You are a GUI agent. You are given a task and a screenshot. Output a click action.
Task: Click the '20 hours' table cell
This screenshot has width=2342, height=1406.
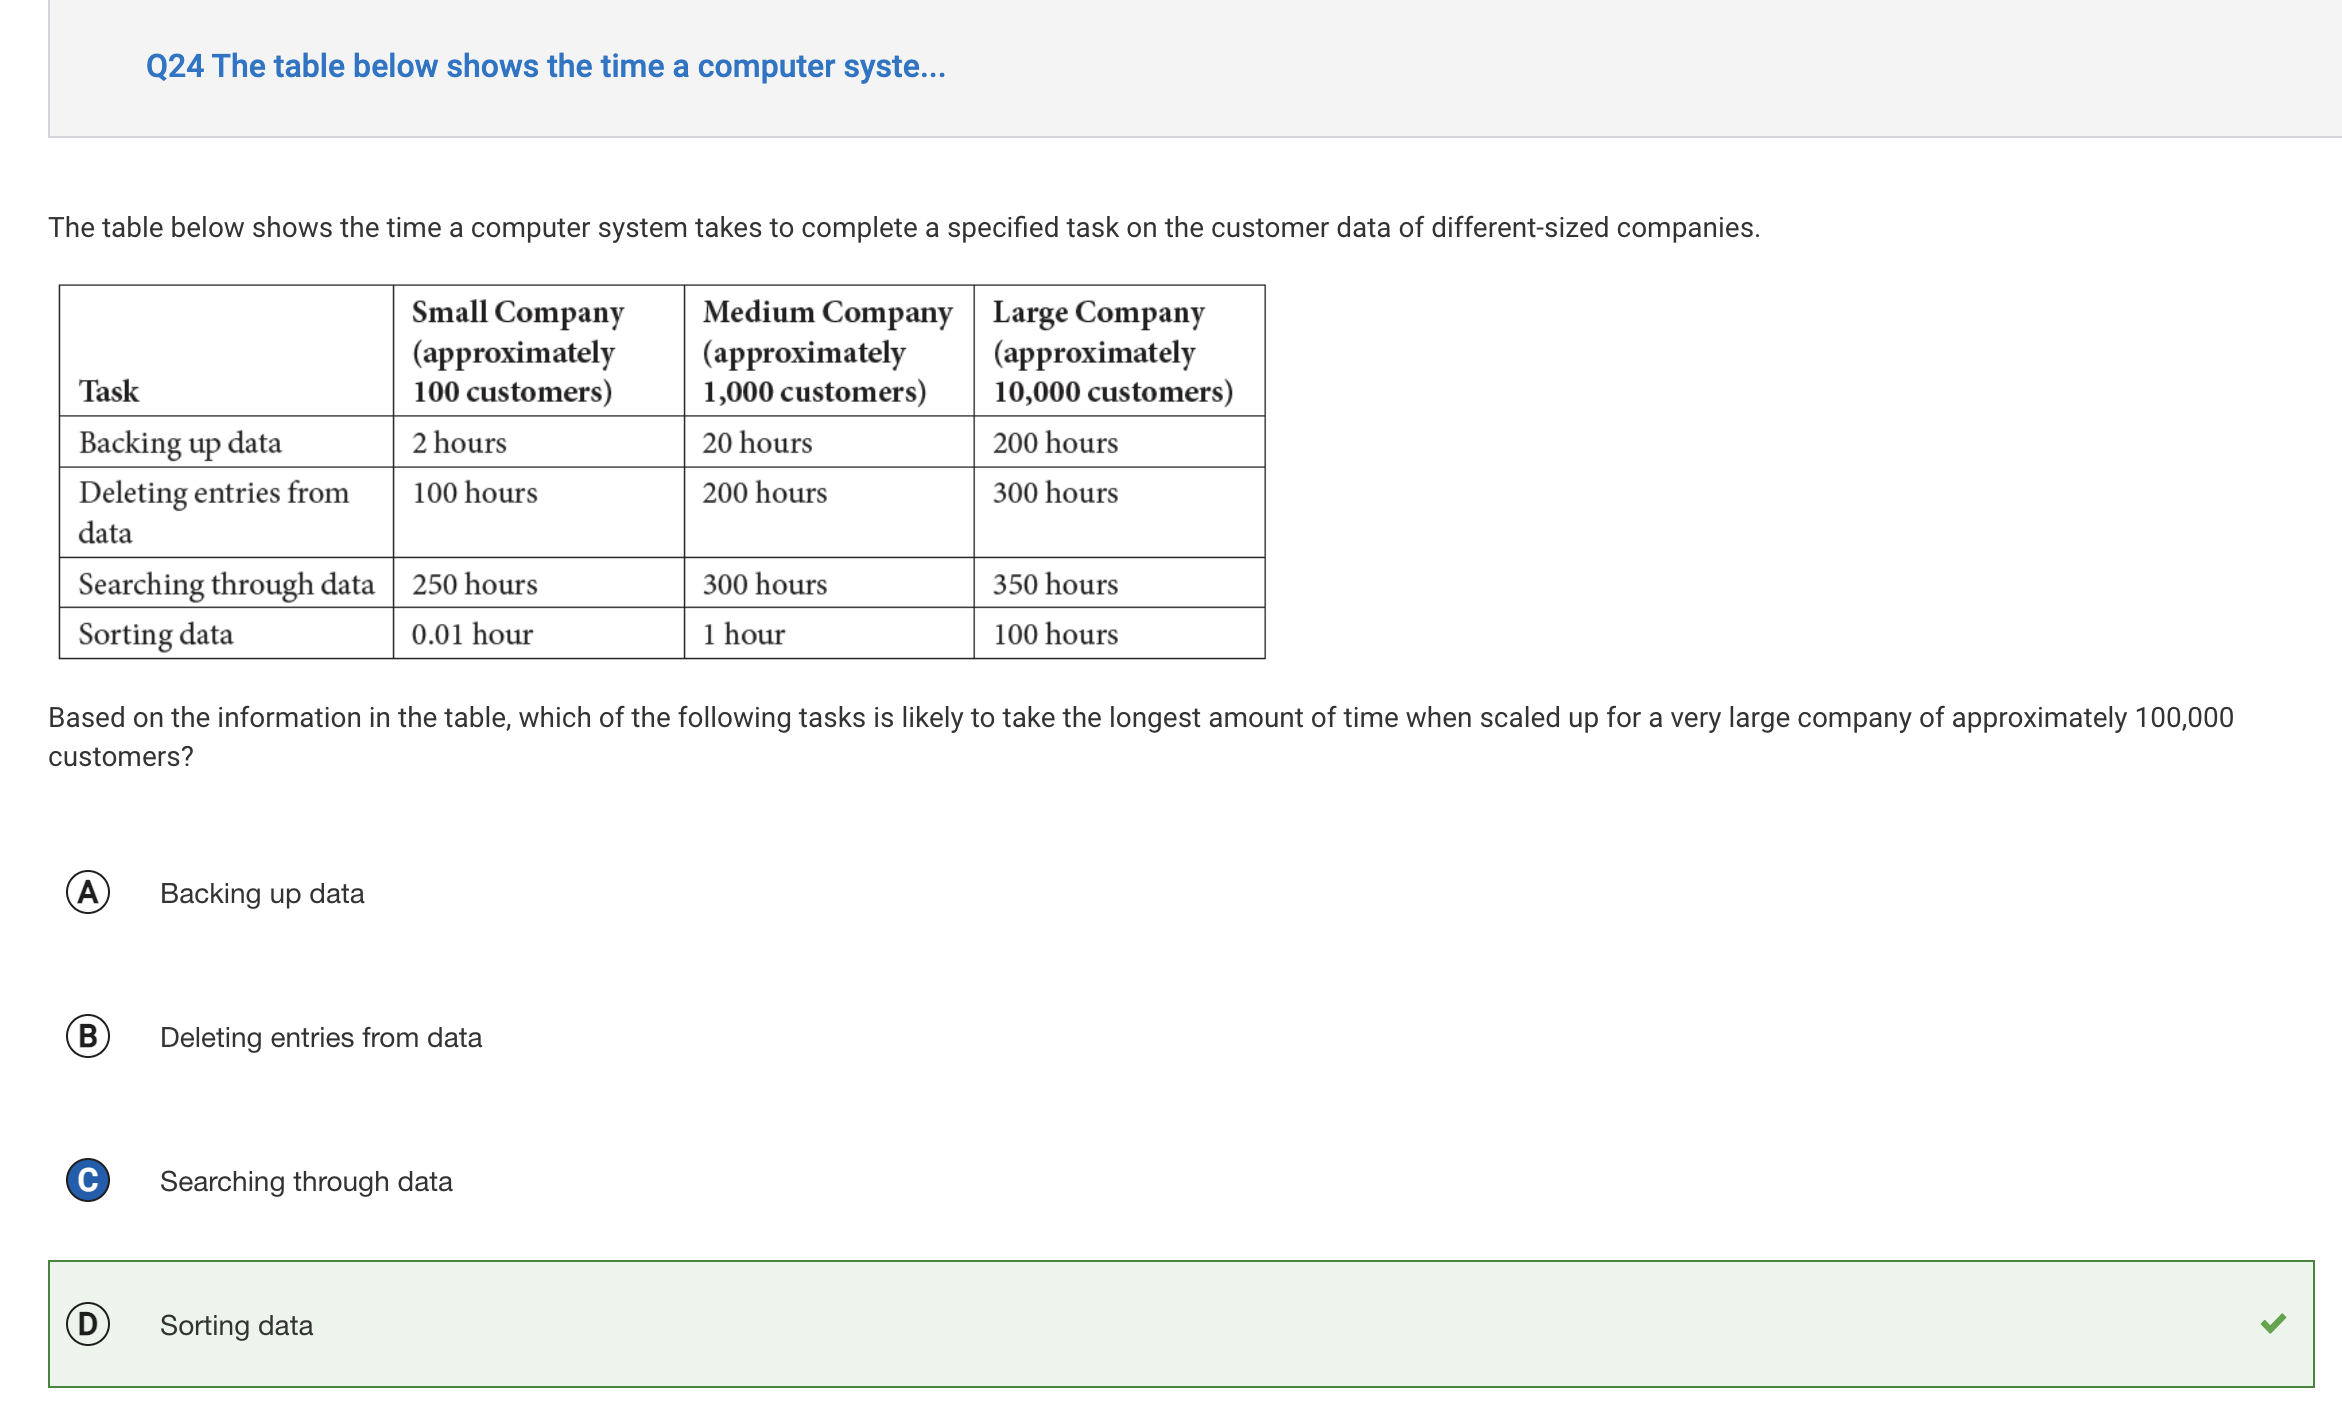click(829, 442)
